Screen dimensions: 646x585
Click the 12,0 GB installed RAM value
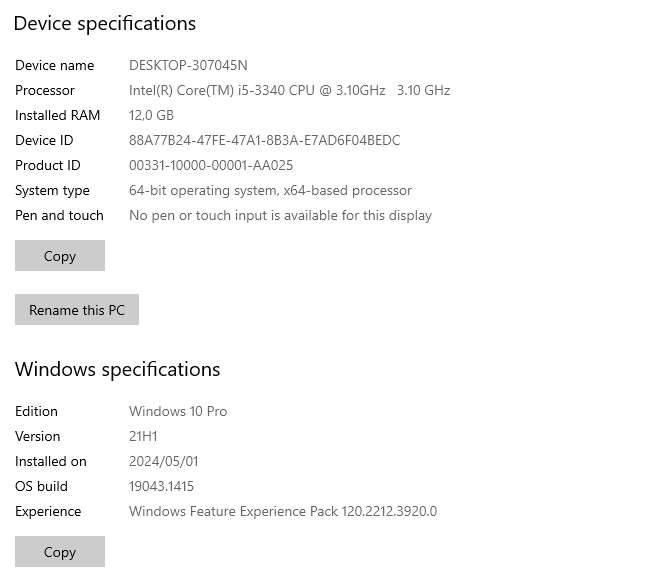coord(151,115)
